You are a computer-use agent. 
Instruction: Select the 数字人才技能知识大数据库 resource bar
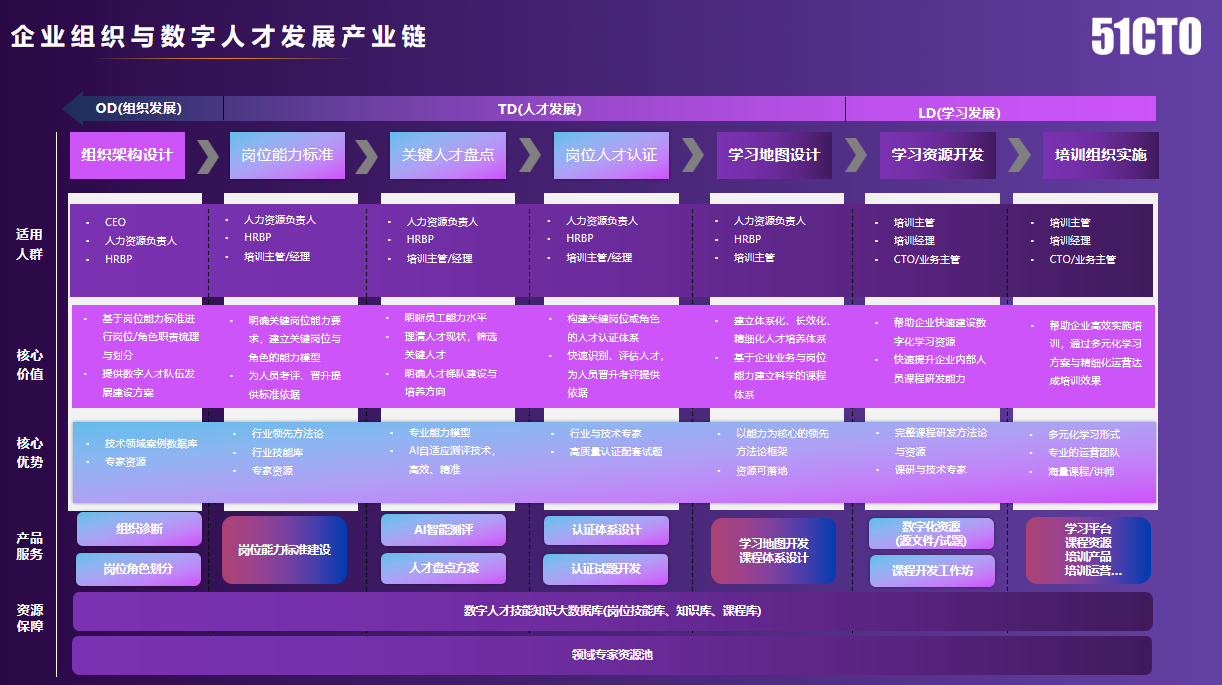pos(612,611)
